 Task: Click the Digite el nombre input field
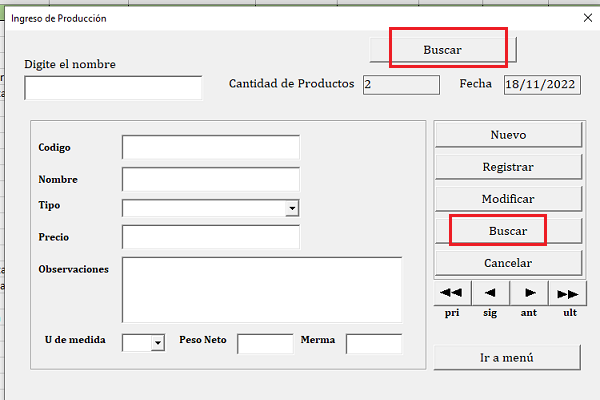point(113,88)
